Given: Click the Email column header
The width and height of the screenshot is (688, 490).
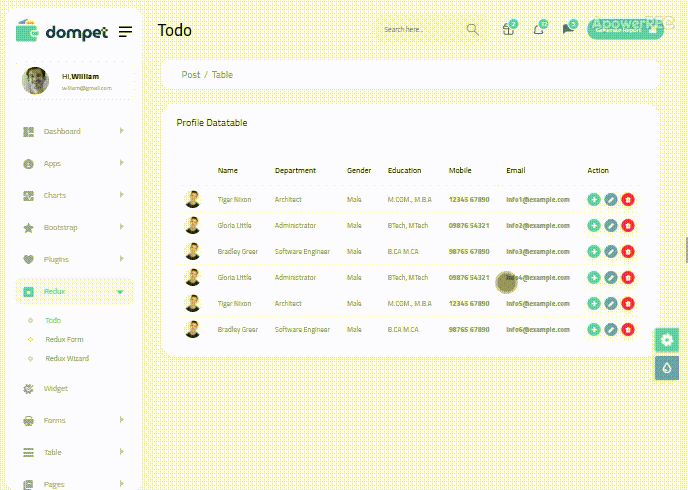Looking at the screenshot, I should click(x=516, y=170).
